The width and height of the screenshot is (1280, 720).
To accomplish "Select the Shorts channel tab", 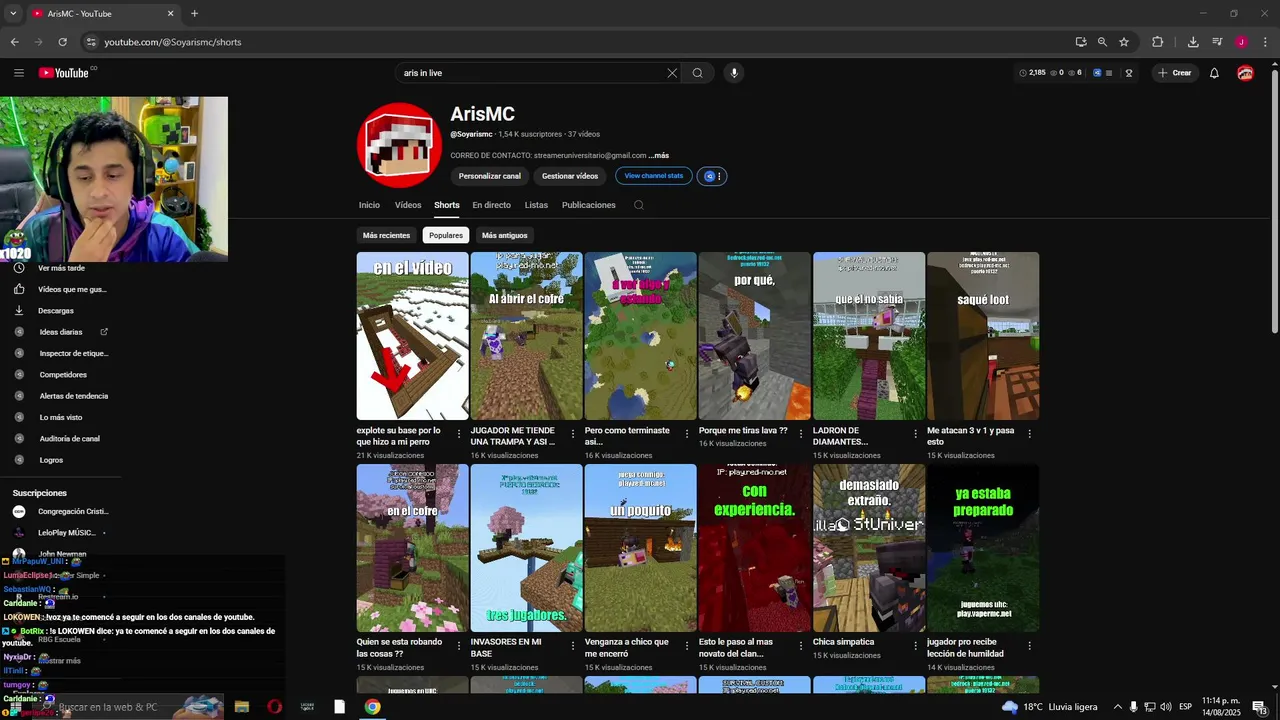I will click(x=447, y=205).
